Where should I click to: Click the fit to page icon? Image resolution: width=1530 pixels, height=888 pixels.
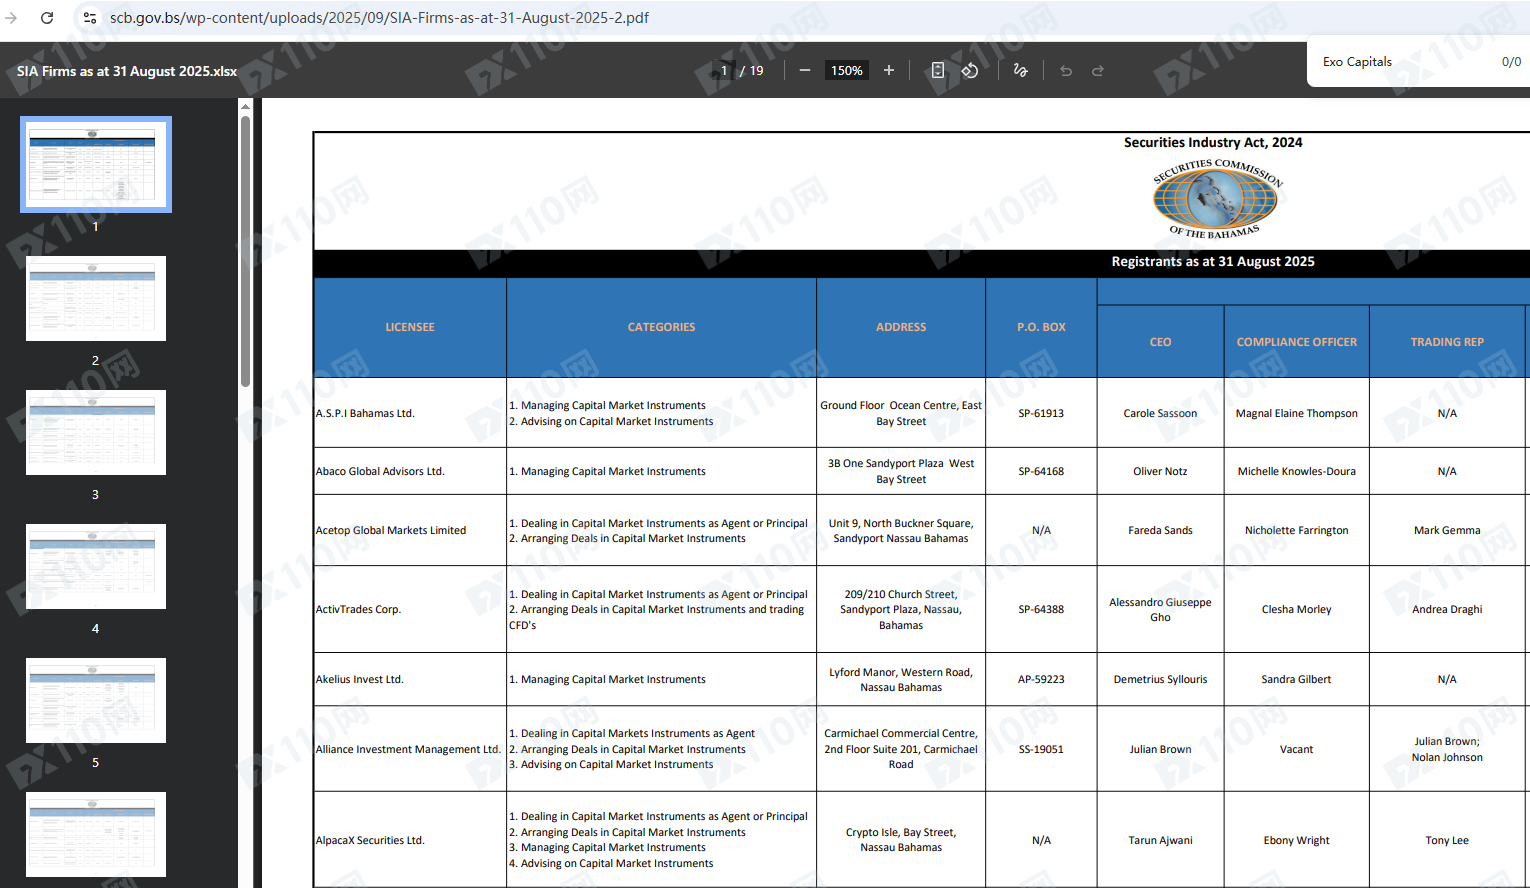[937, 70]
